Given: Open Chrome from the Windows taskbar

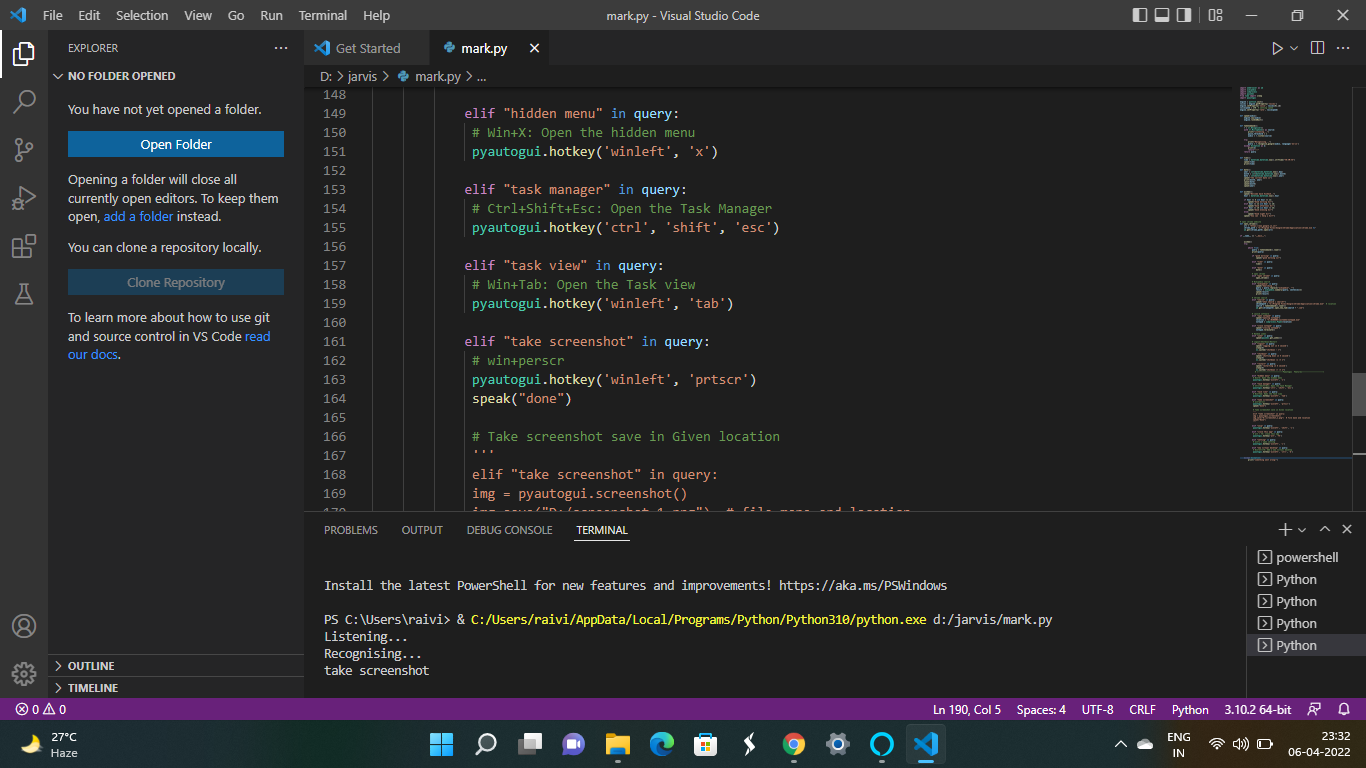Looking at the screenshot, I should (x=794, y=744).
